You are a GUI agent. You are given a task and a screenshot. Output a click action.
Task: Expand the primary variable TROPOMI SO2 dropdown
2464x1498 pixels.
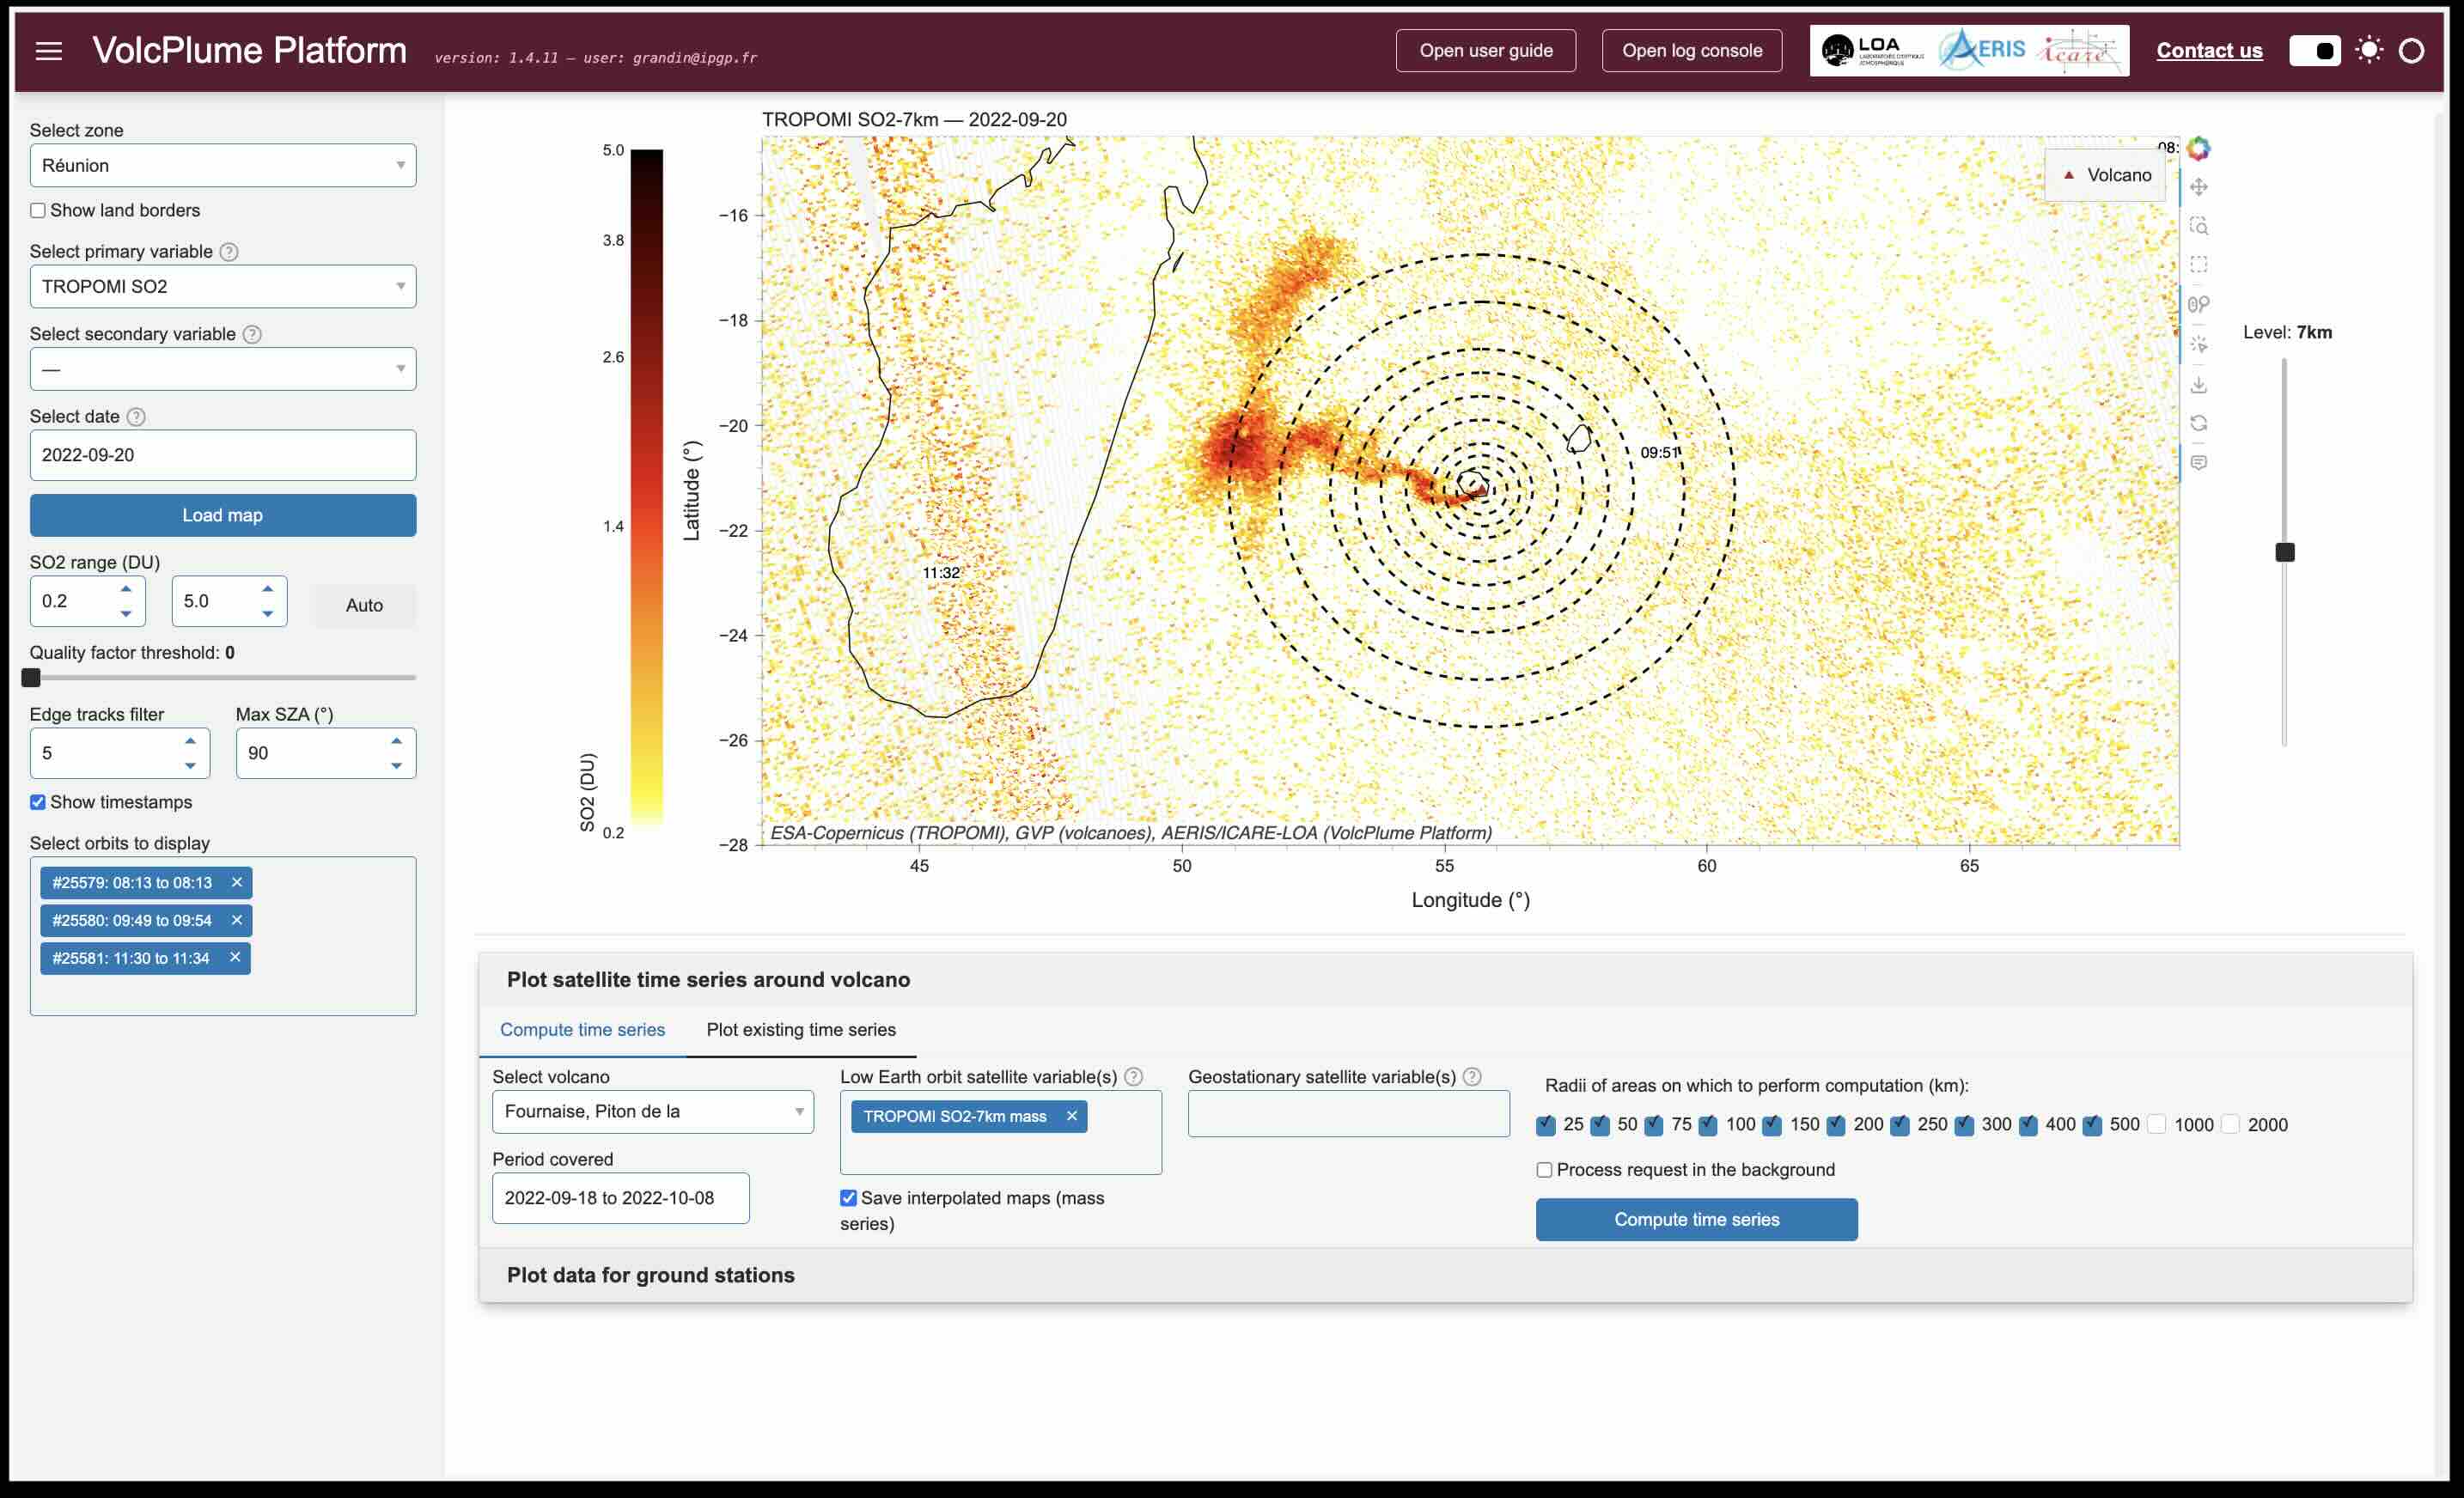pos(222,286)
